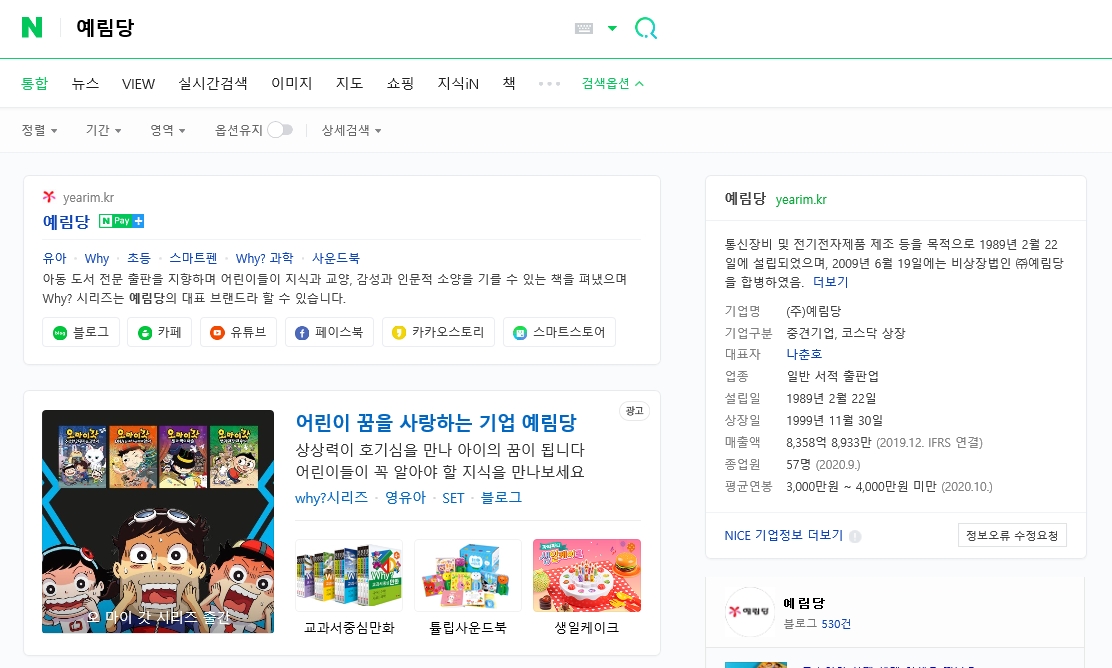Click the 광고 ad label badge

point(635,411)
